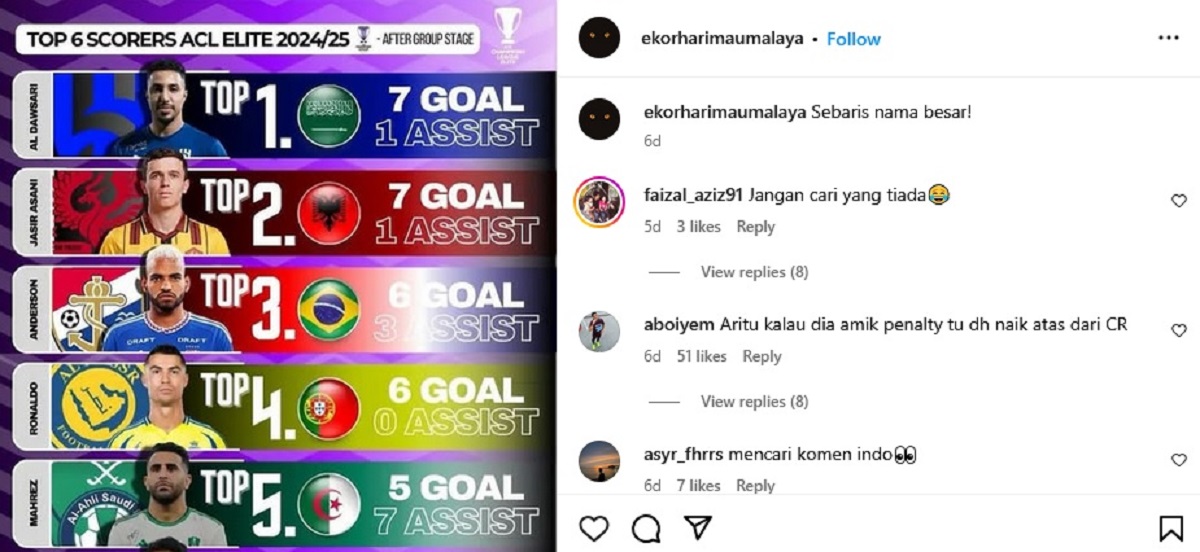Reply to aboiyem's comment
Image resolution: width=1200 pixels, height=552 pixels.
pyautogui.click(x=762, y=357)
